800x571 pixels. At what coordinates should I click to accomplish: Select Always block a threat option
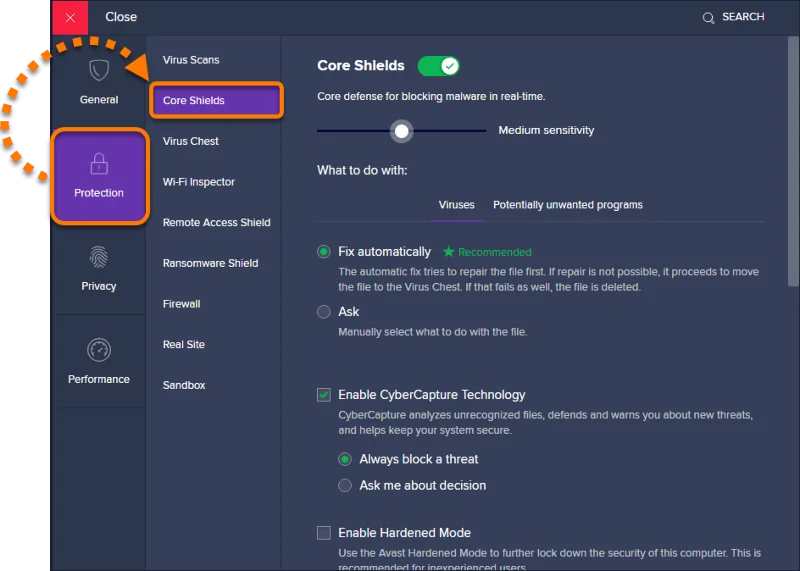[x=345, y=459]
